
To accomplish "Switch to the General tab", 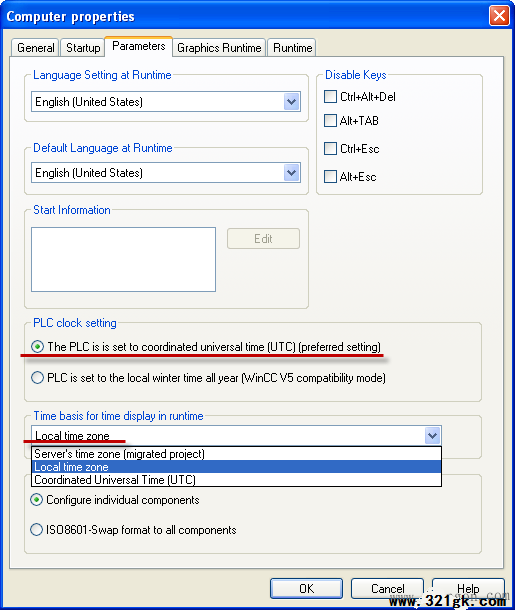I will pos(35,48).
